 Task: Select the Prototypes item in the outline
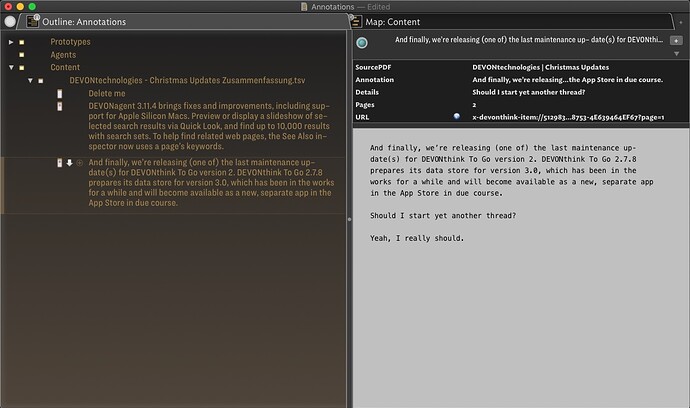(x=70, y=42)
